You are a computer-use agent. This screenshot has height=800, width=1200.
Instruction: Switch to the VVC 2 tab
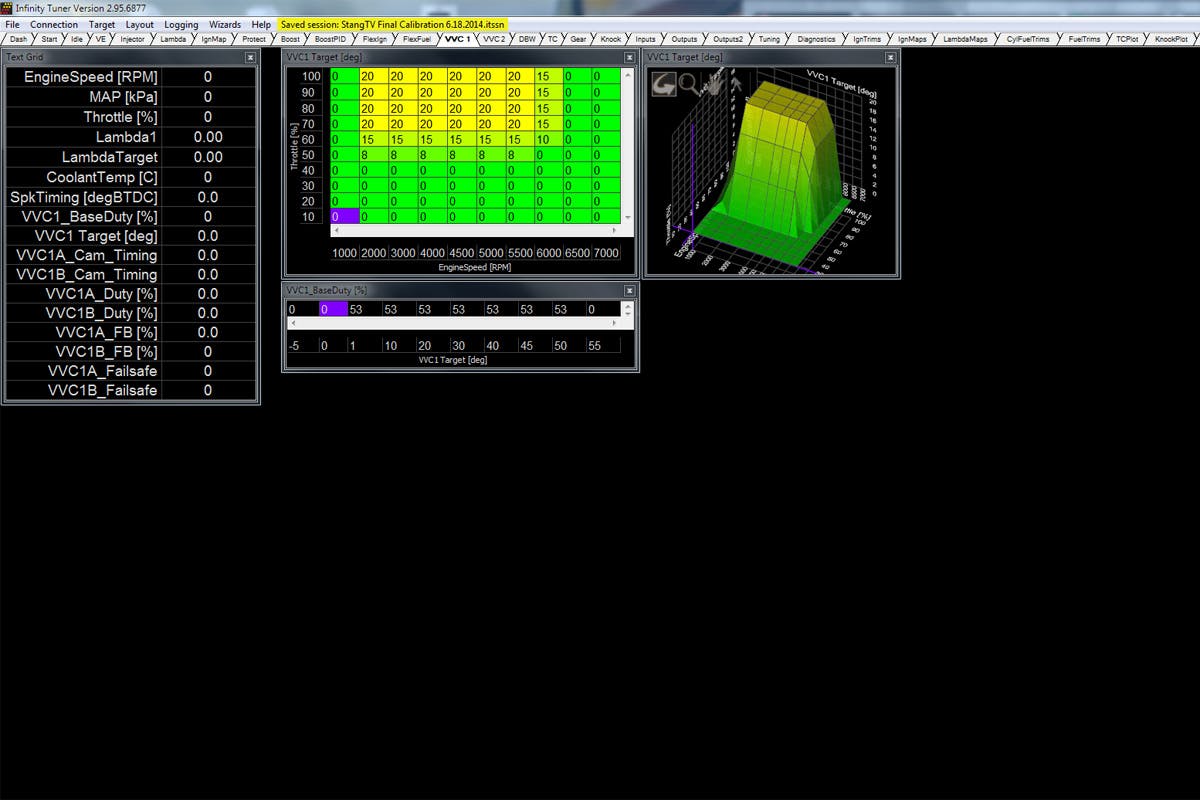click(494, 39)
